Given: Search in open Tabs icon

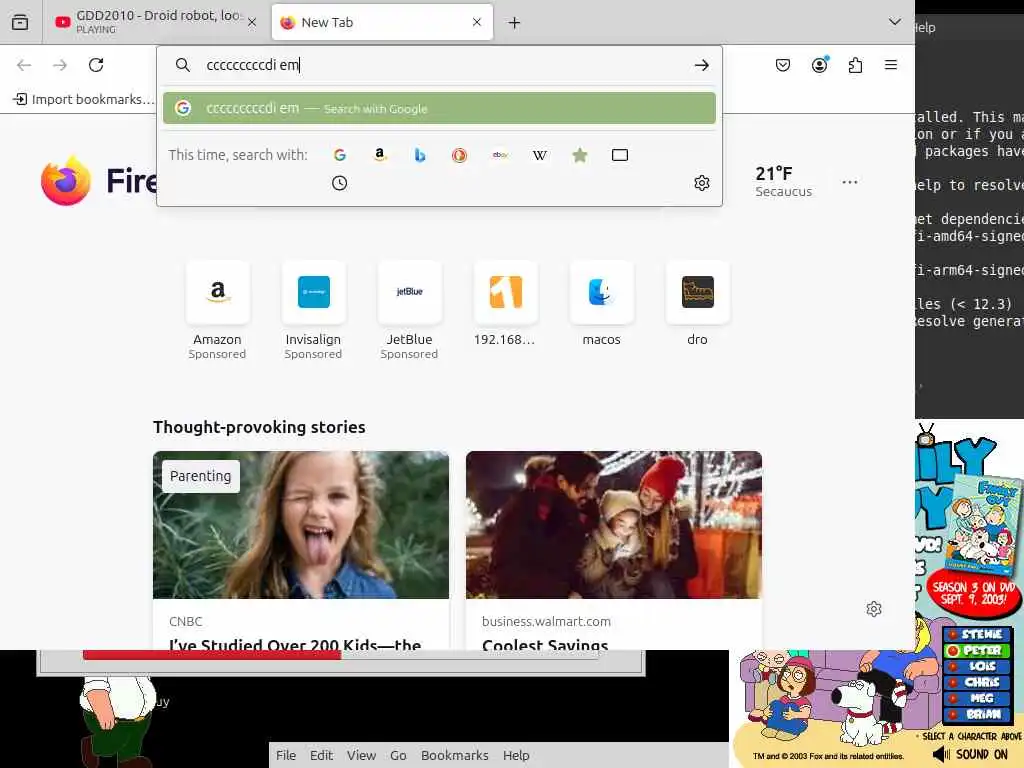Looking at the screenshot, I should 620,155.
